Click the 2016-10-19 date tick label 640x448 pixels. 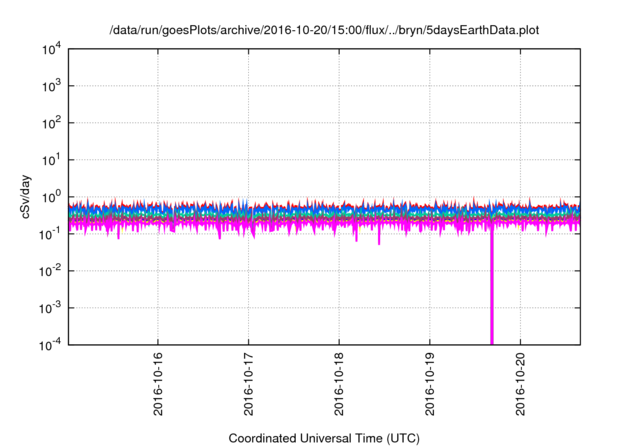[430, 384]
